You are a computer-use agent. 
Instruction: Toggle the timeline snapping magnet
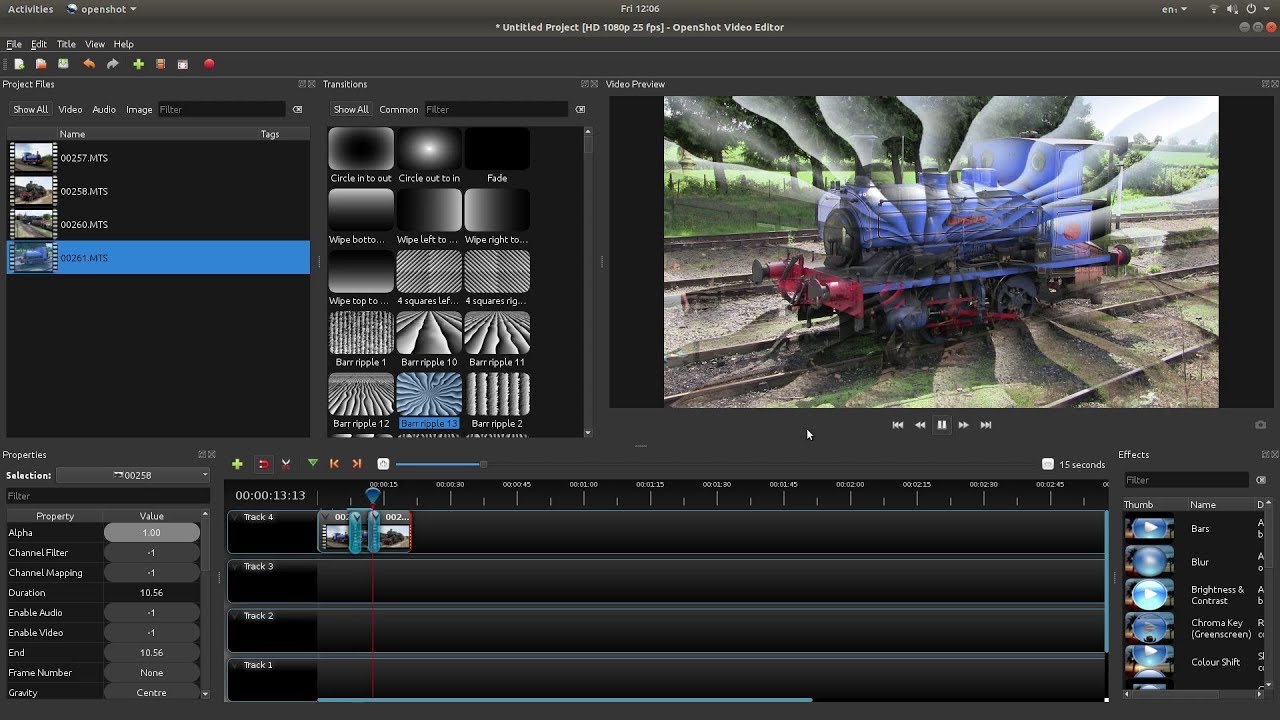pyautogui.click(x=263, y=464)
